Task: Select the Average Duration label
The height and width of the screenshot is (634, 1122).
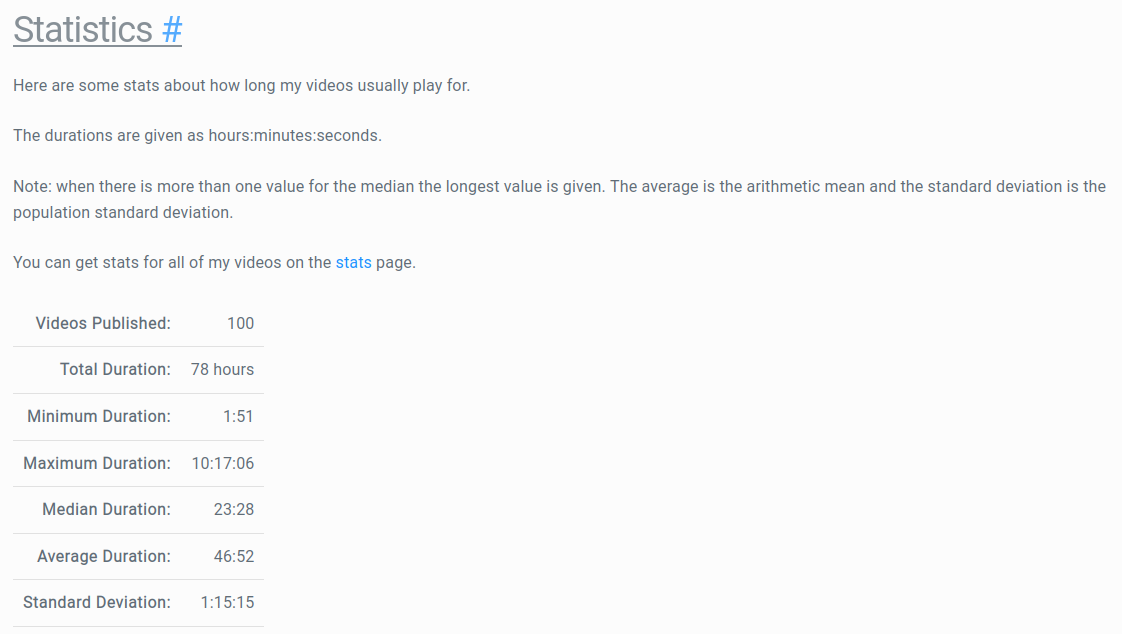Action: pyautogui.click(x=104, y=557)
